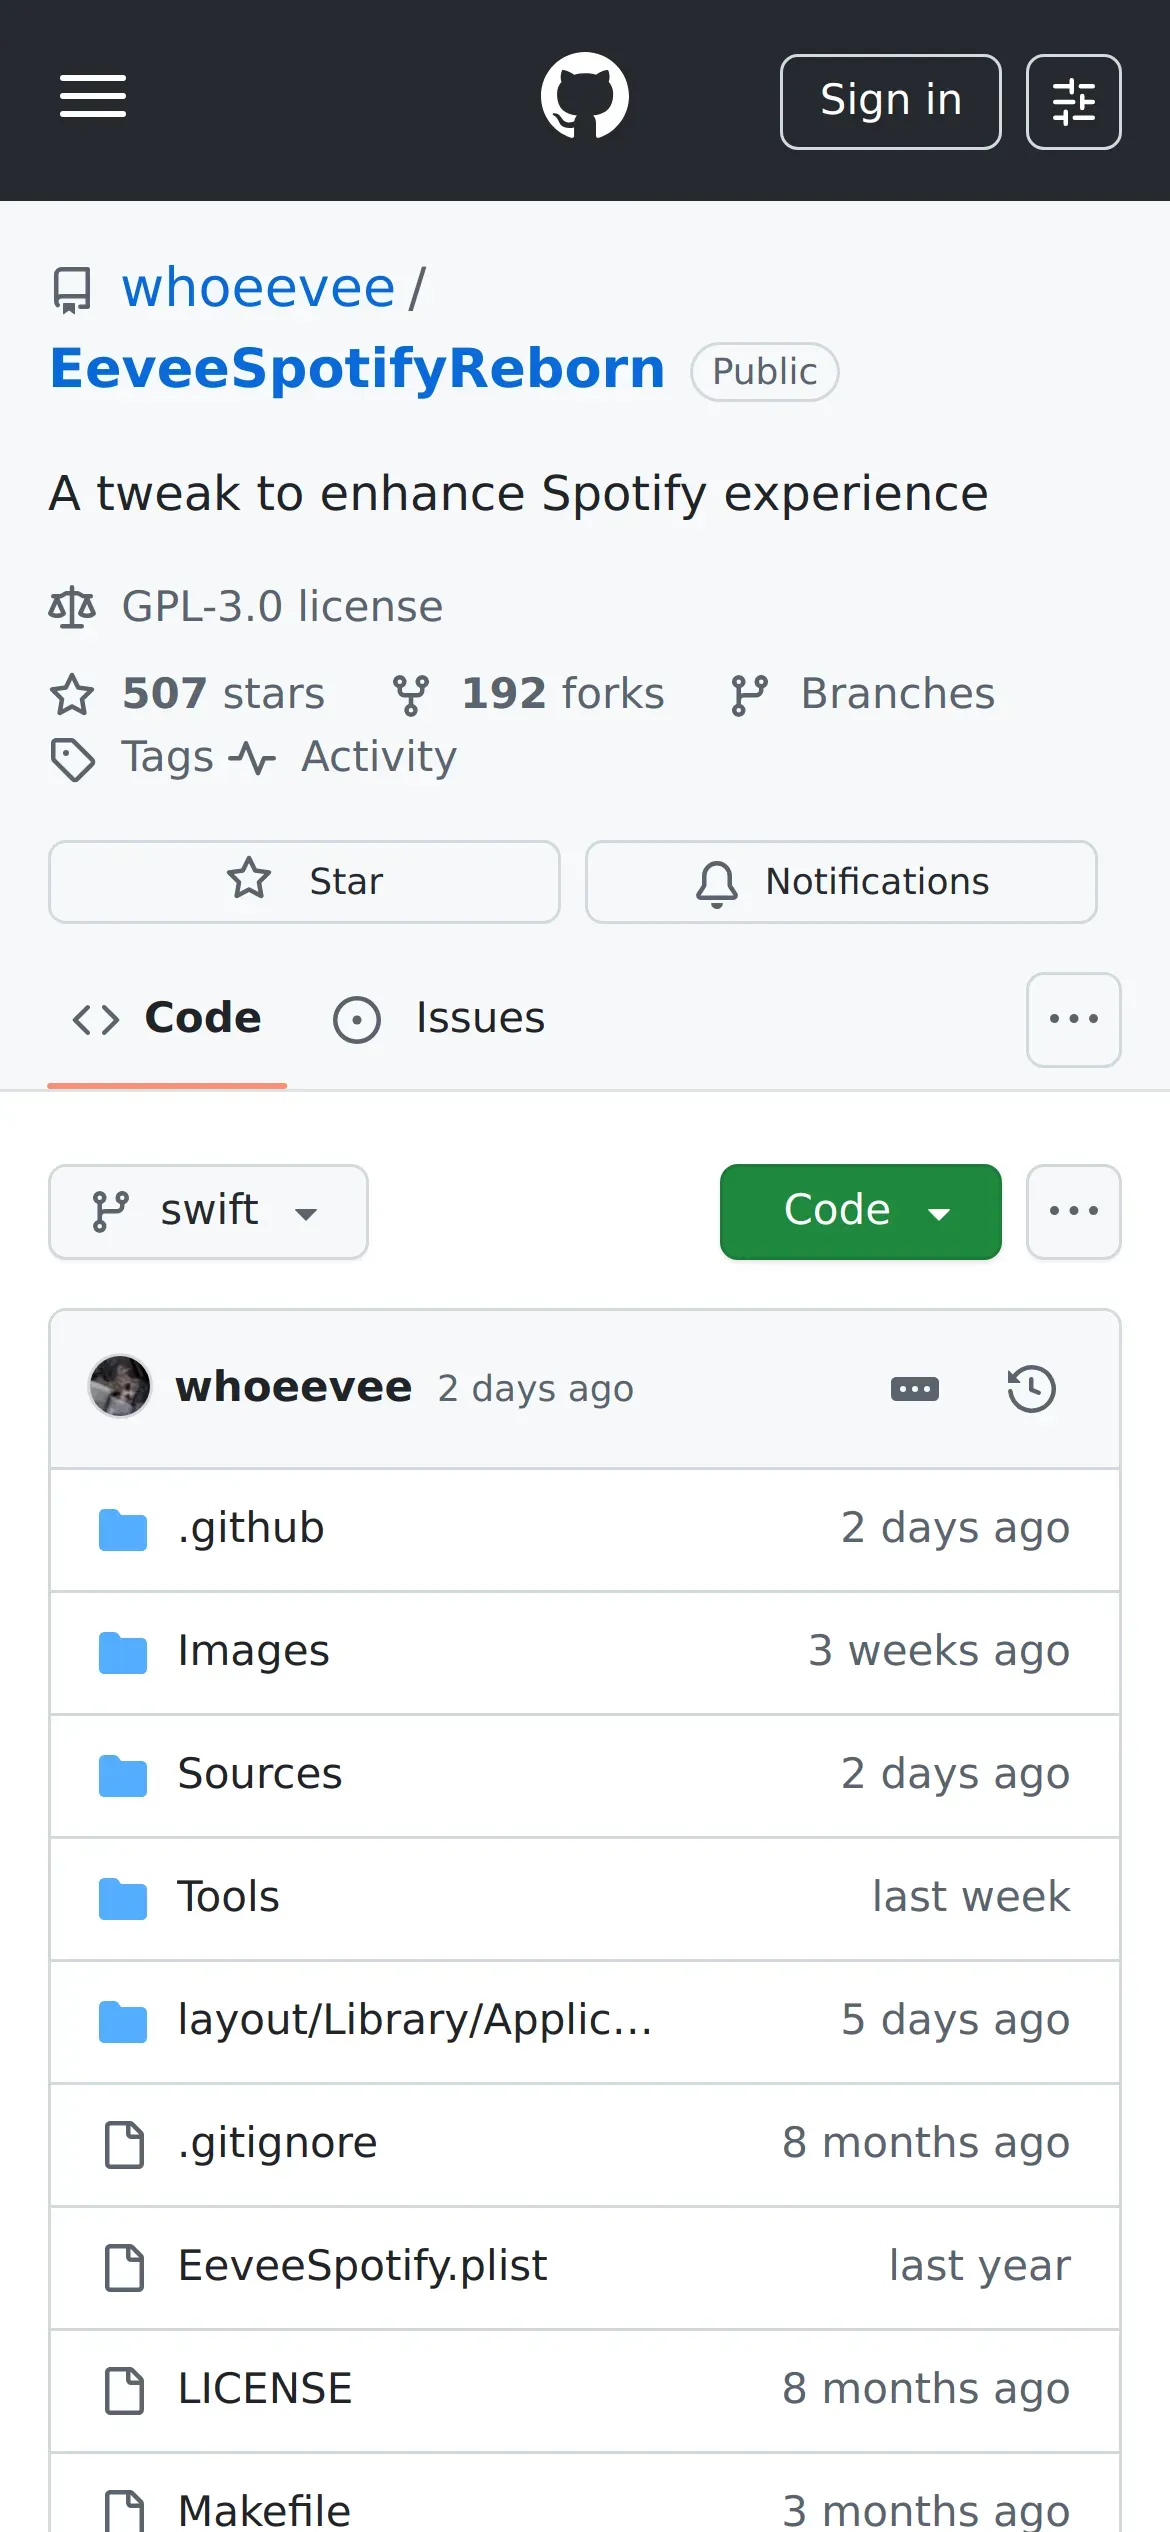Image resolution: width=1170 pixels, height=2532 pixels.
Task: Open the green Code dropdown
Action: pos(860,1211)
